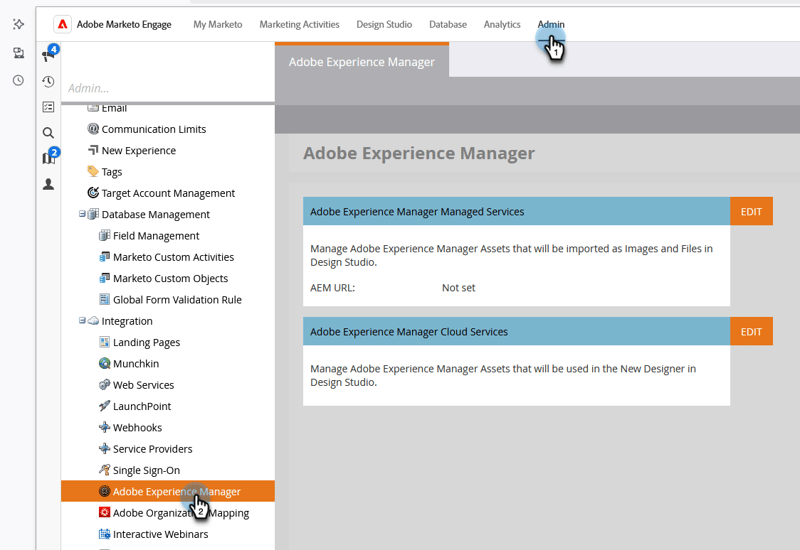Open the user profile icon in sidebar
800x550 pixels.
tap(48, 184)
